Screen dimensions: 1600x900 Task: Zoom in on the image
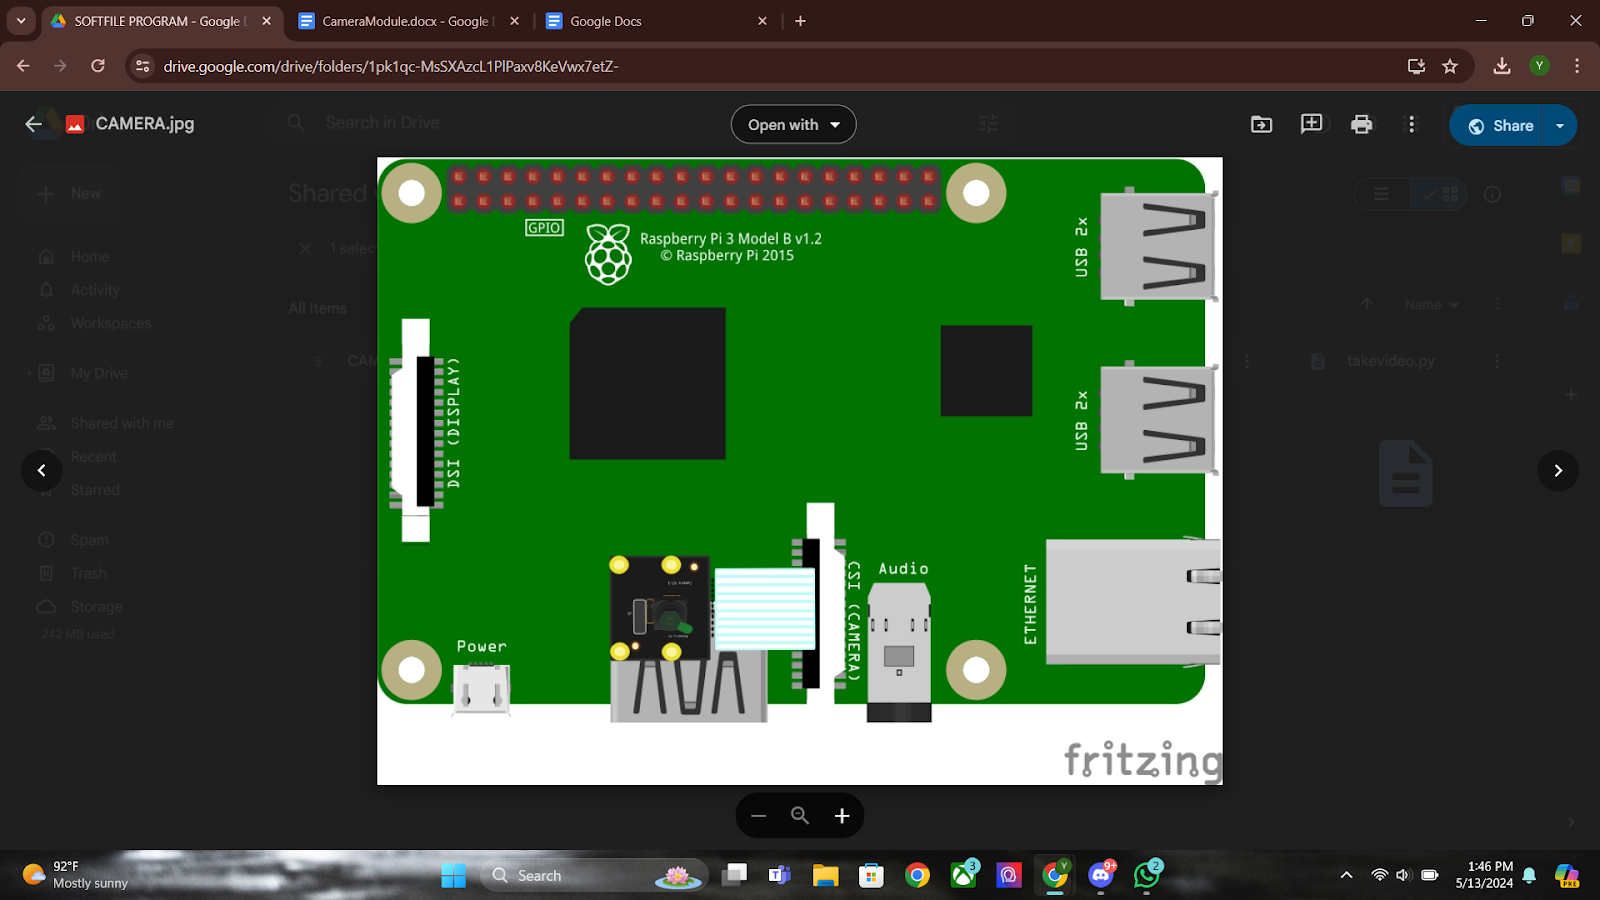point(842,816)
